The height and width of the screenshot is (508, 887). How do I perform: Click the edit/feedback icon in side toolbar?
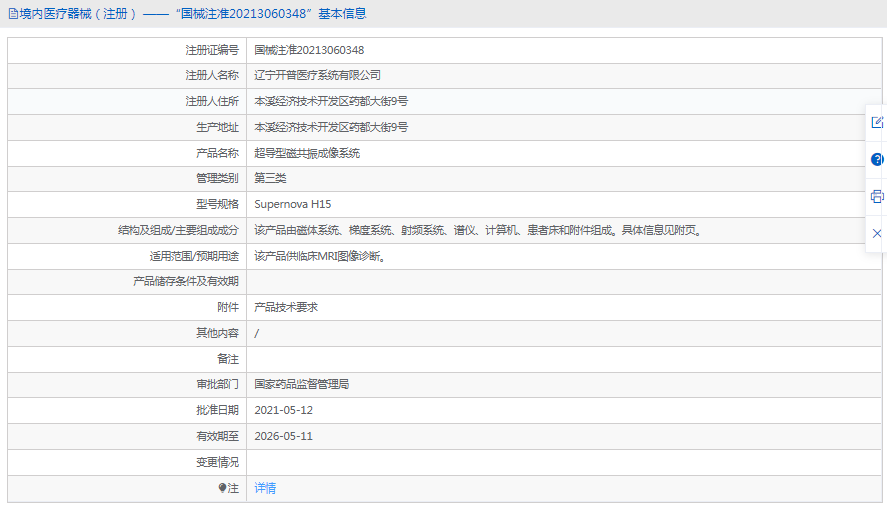877,122
